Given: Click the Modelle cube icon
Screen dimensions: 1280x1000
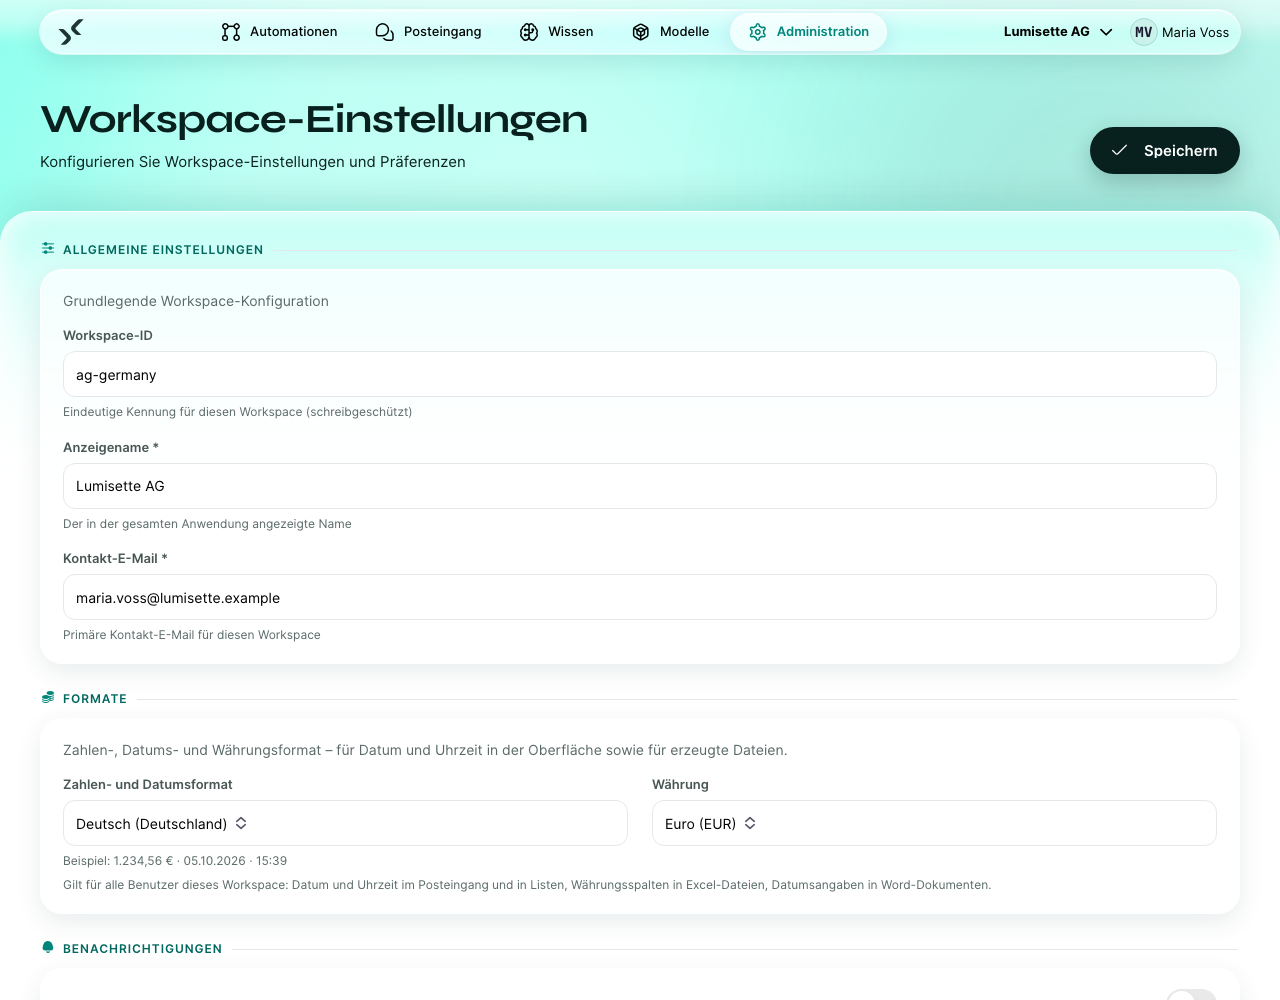Looking at the screenshot, I should point(641,32).
